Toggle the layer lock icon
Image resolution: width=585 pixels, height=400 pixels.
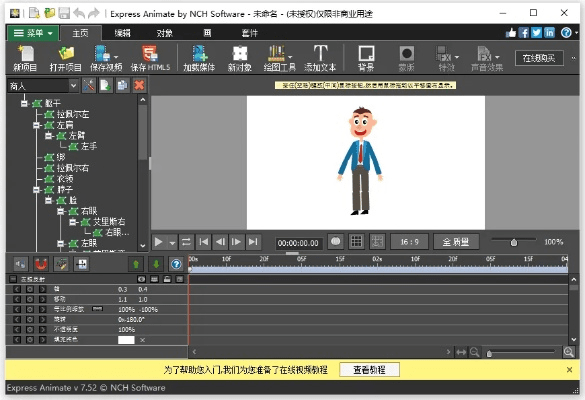tap(167, 279)
